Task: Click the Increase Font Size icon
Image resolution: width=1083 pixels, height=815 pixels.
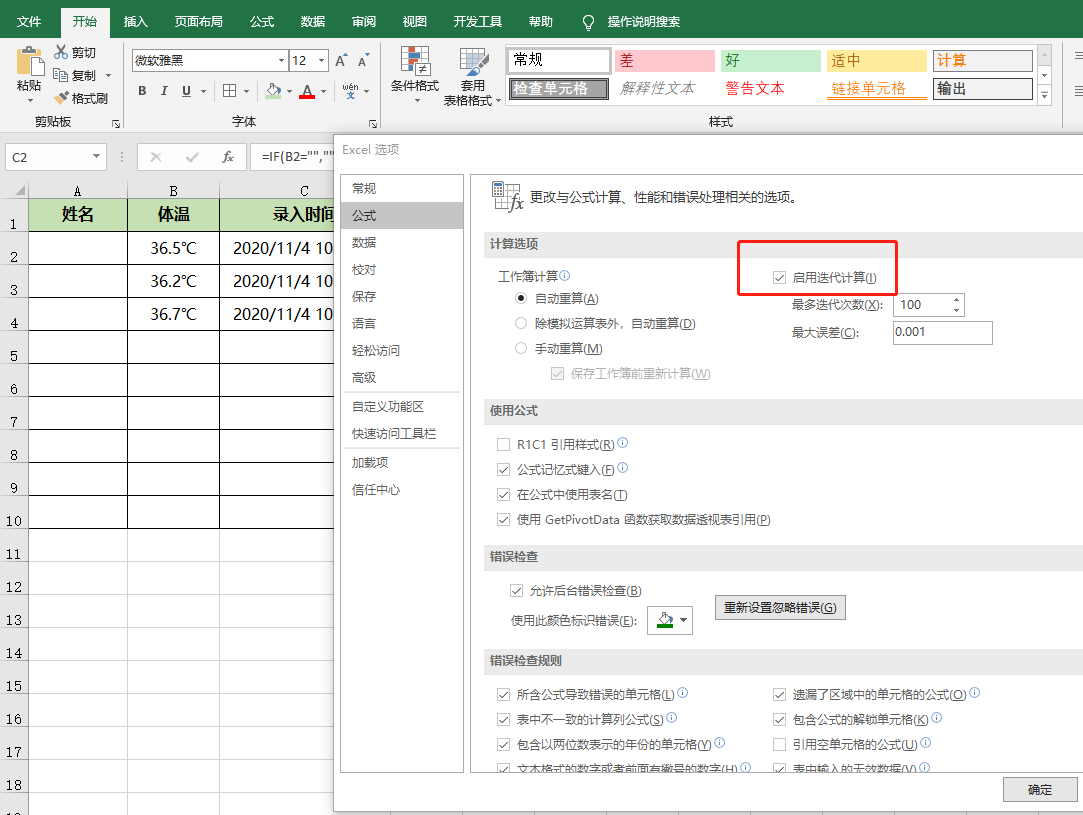Action: 342,61
